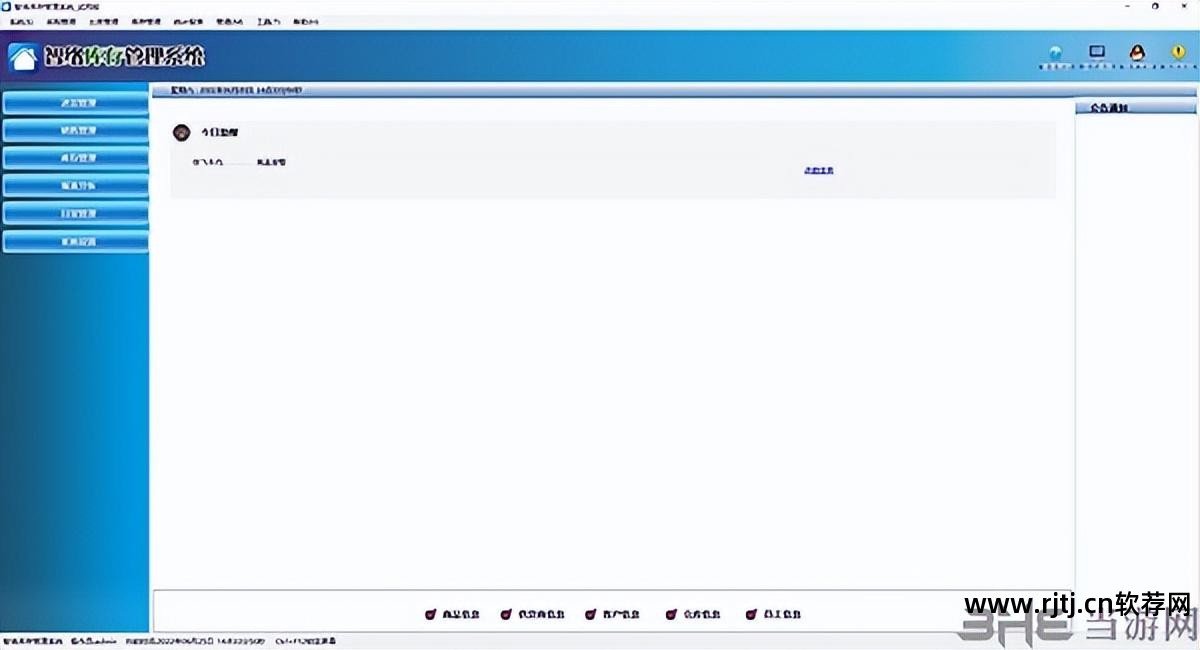Open the 库存管理 sidebar button
Viewport: 1200px width, 650px height.
(x=75, y=159)
